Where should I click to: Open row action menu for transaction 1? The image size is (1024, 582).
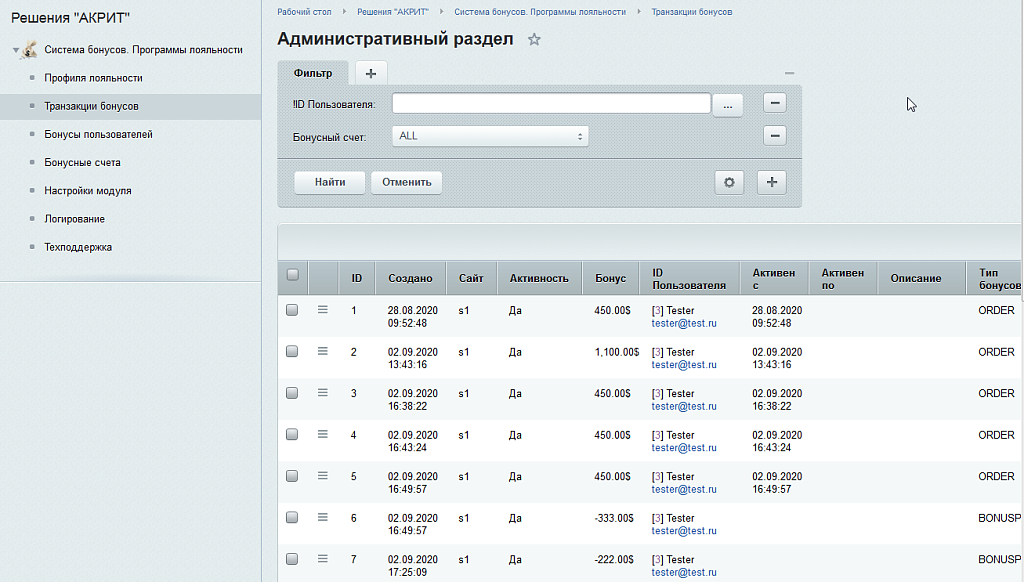click(x=322, y=310)
